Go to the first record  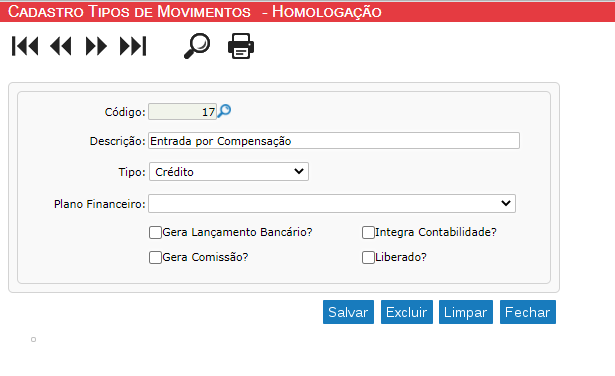[25, 46]
